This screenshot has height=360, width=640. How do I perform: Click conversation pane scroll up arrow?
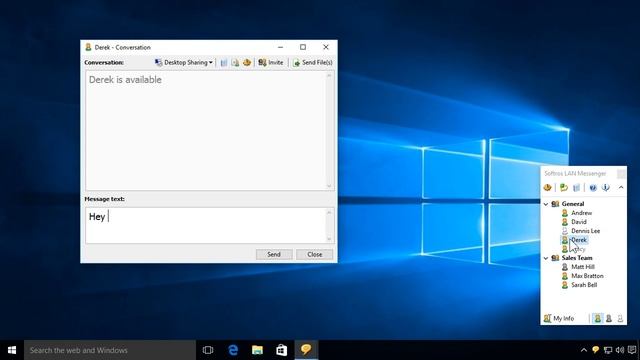pyautogui.click(x=329, y=76)
